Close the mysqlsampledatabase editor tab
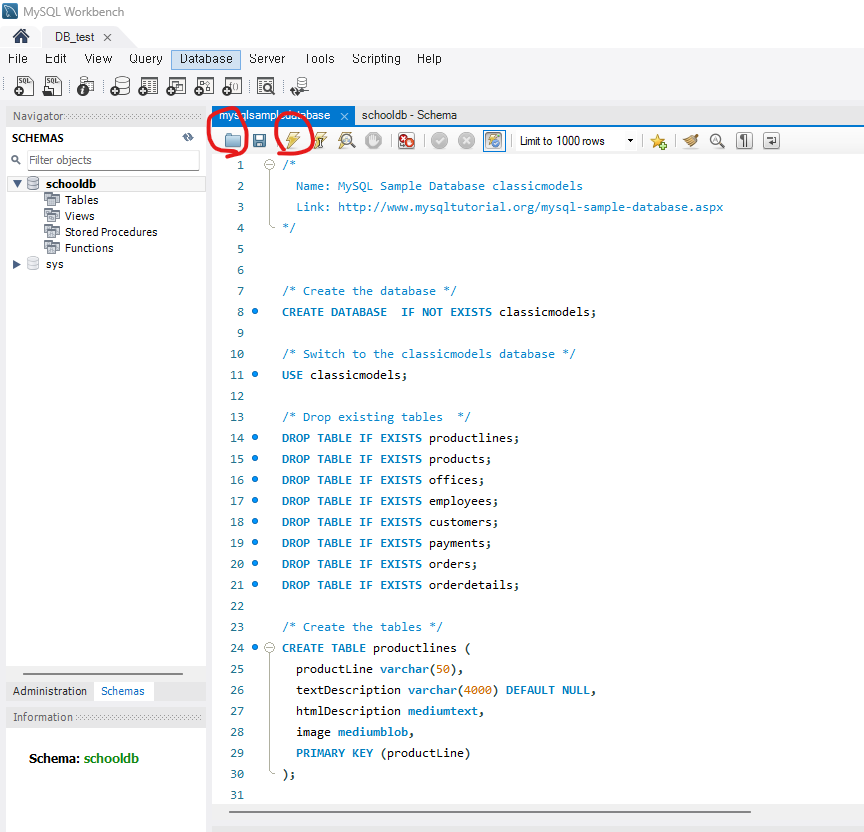The image size is (864, 832). pyautogui.click(x=344, y=116)
